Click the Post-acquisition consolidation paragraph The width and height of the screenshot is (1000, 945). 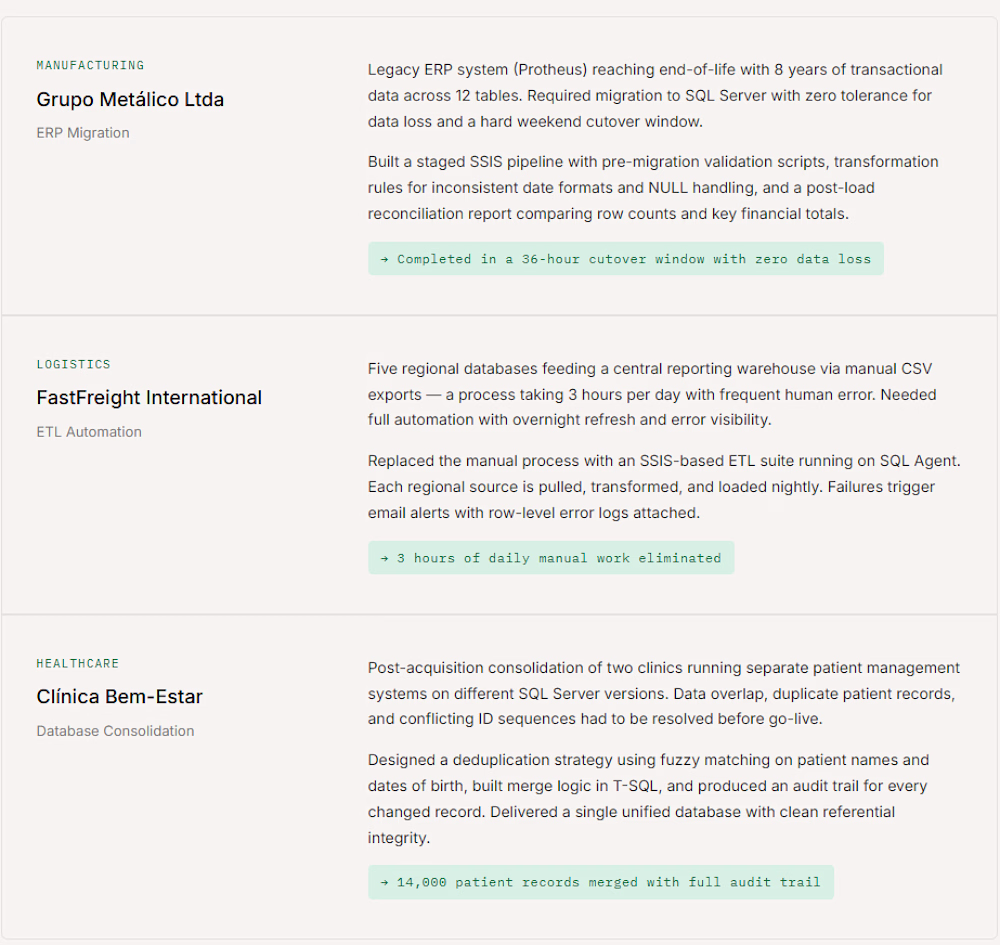(663, 693)
